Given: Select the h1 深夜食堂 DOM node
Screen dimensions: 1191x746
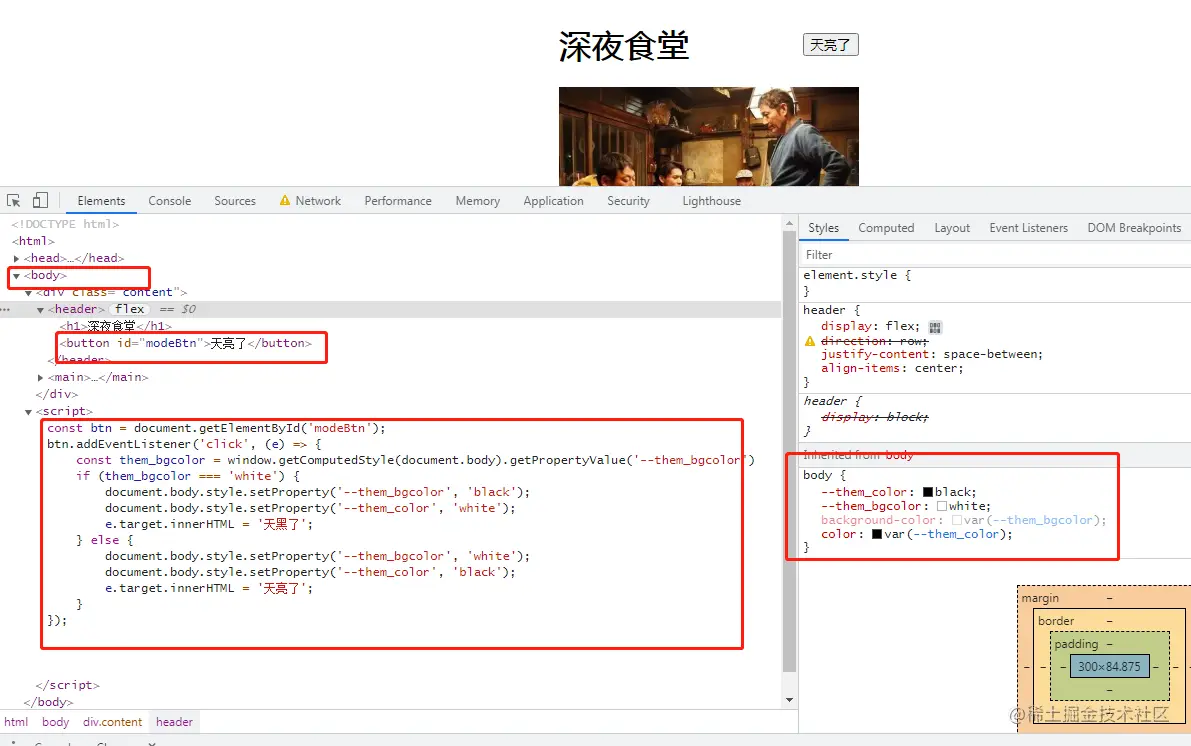Looking at the screenshot, I should tap(116, 327).
